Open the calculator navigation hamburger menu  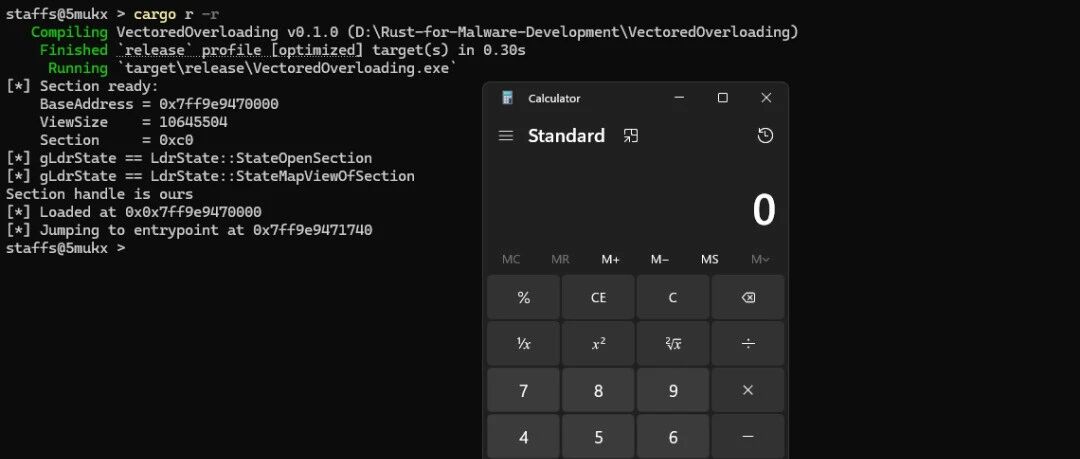[x=506, y=136]
